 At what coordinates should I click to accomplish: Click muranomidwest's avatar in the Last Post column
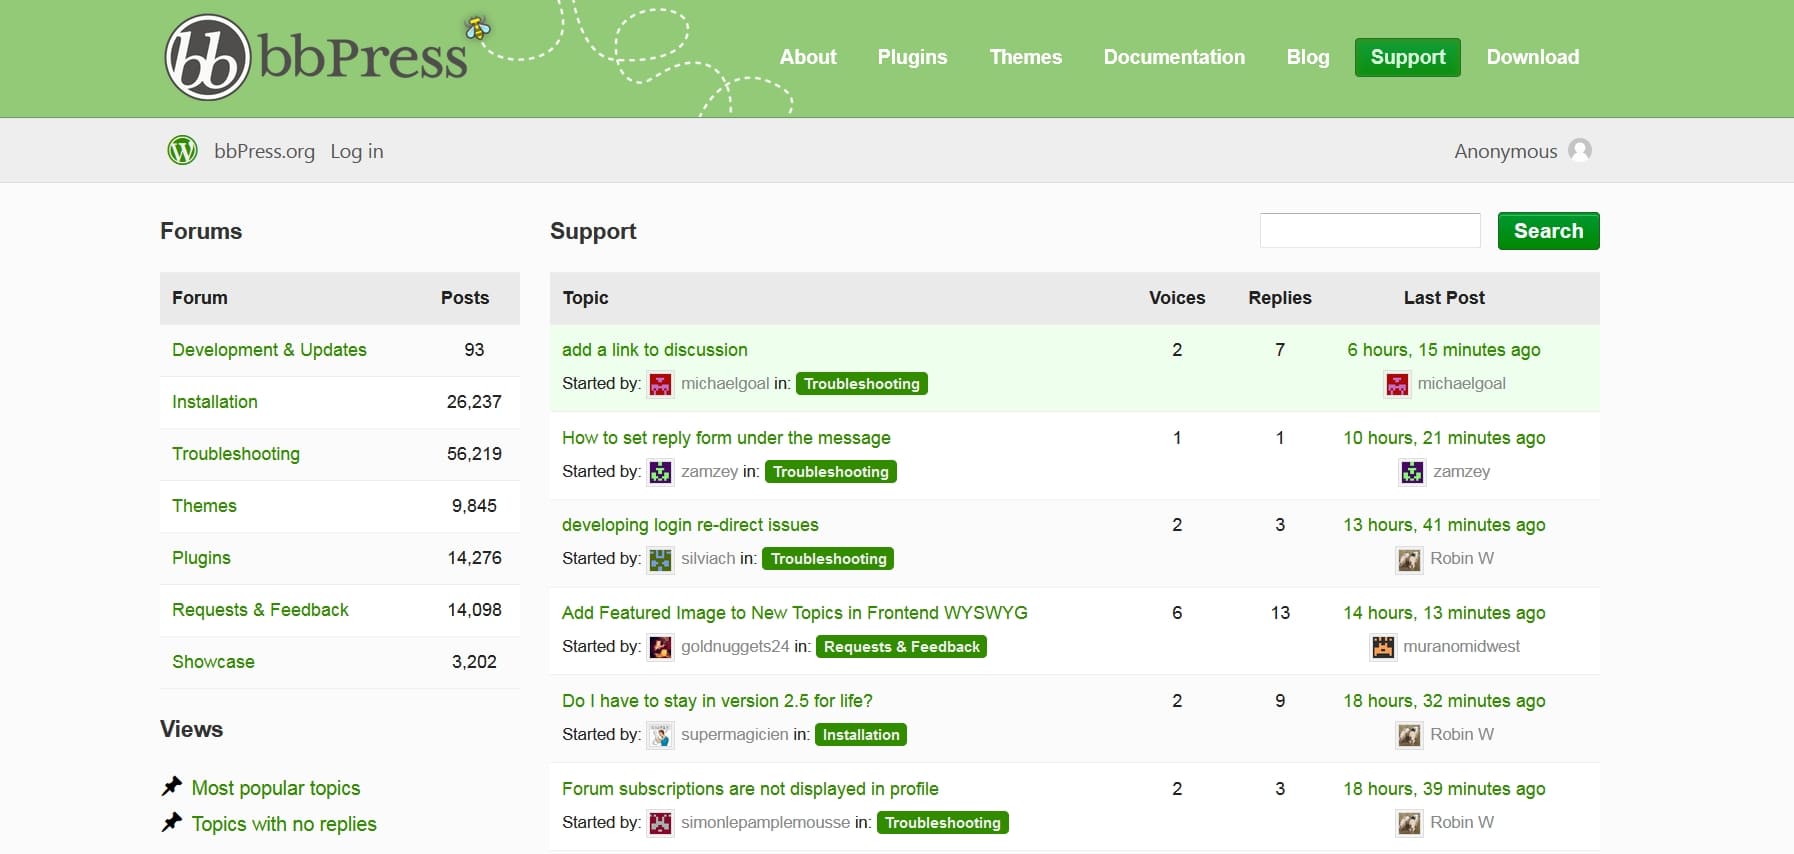[1383, 647]
